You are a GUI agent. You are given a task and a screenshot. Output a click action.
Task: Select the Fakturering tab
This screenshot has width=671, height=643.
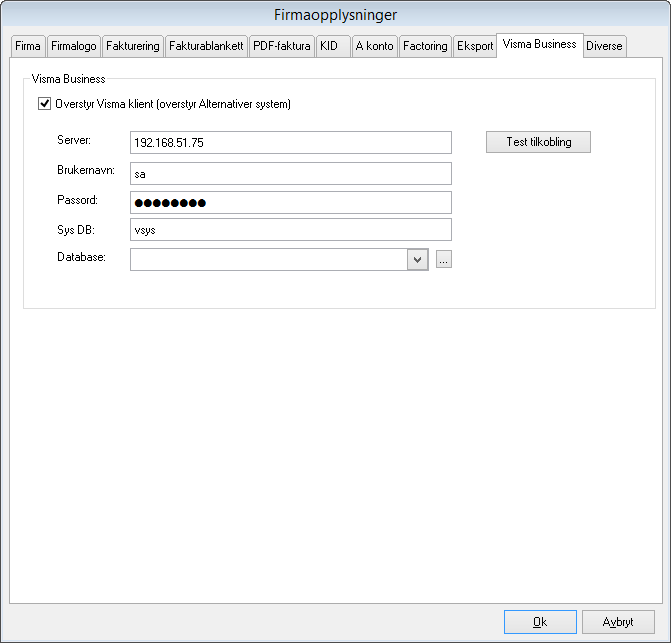[x=133, y=46]
